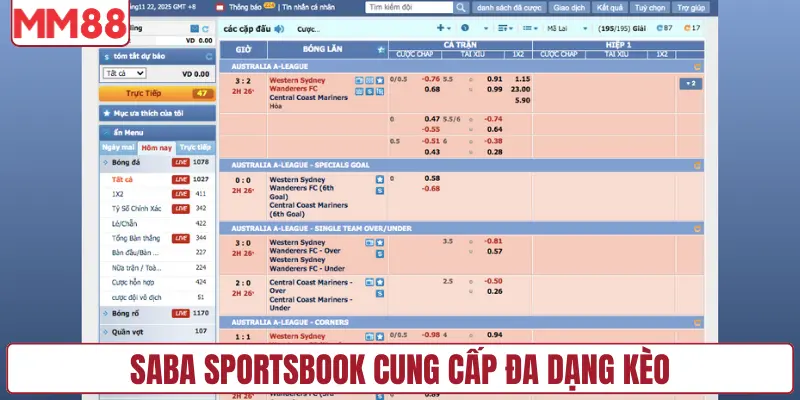Screen dimensions: 800x400
Task: Open the plus (+) dropdown in the toolbar
Action: tap(444, 29)
